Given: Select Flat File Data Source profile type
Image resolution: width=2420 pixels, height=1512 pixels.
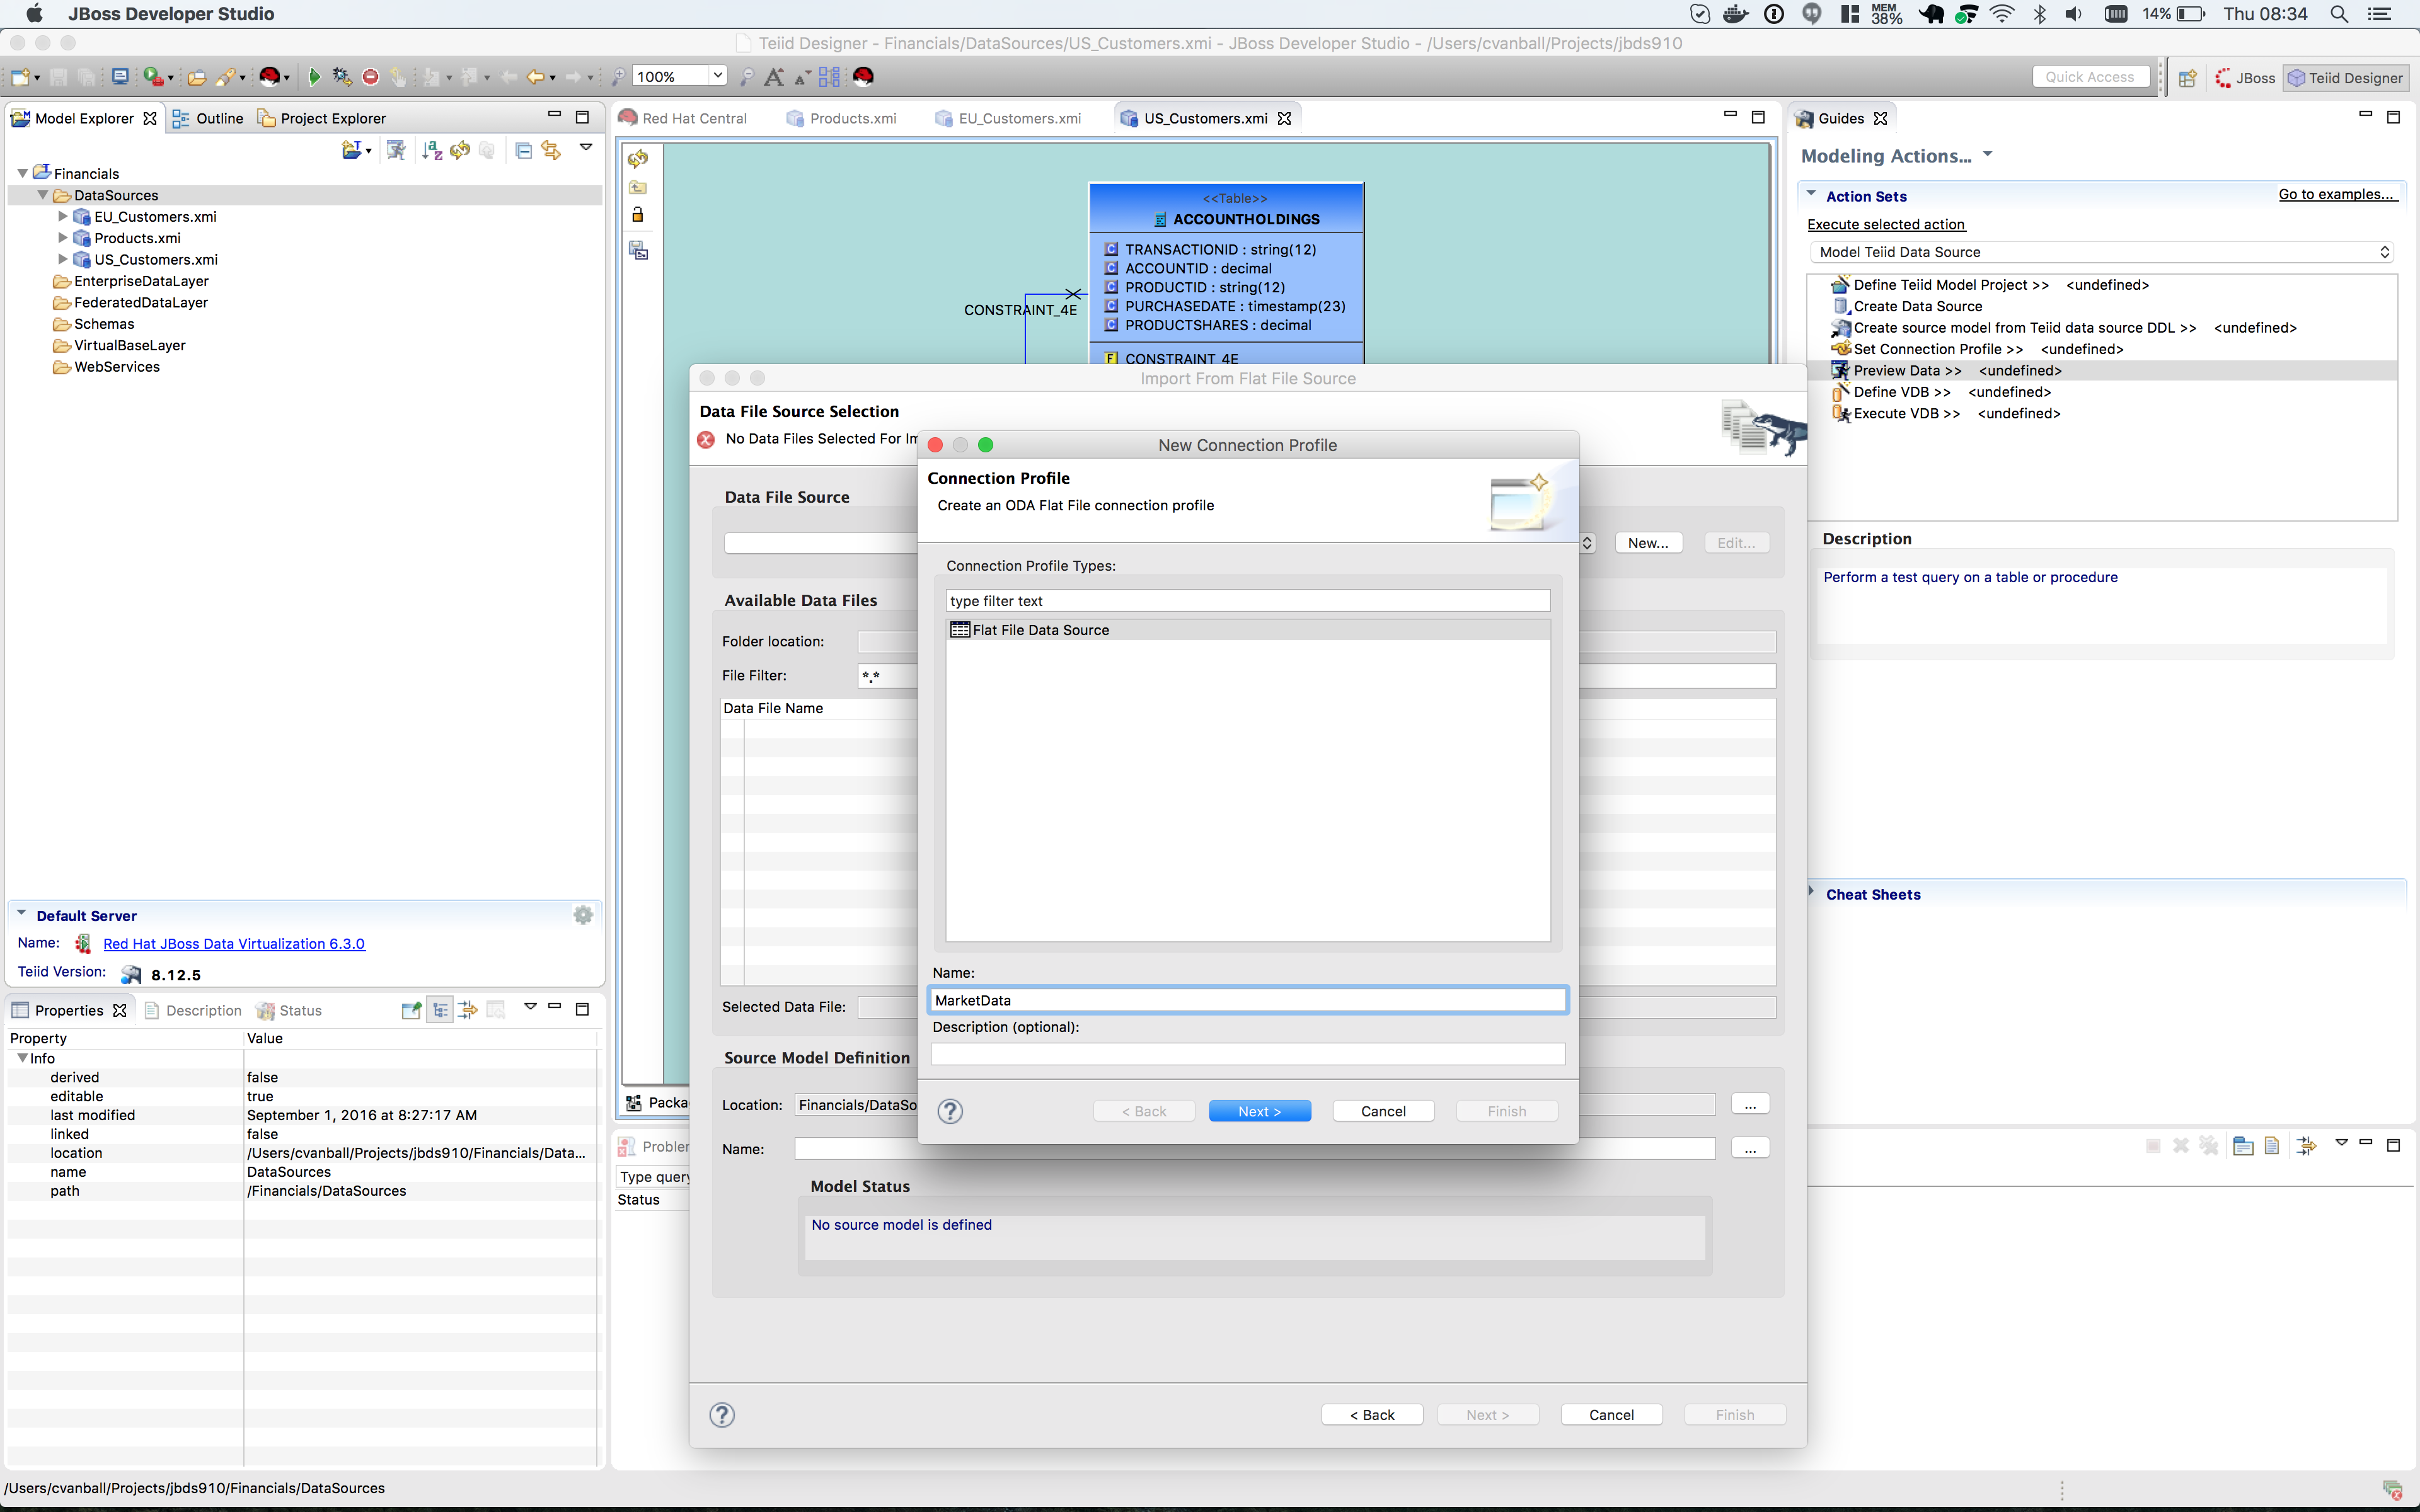Looking at the screenshot, I should [x=1040, y=630].
